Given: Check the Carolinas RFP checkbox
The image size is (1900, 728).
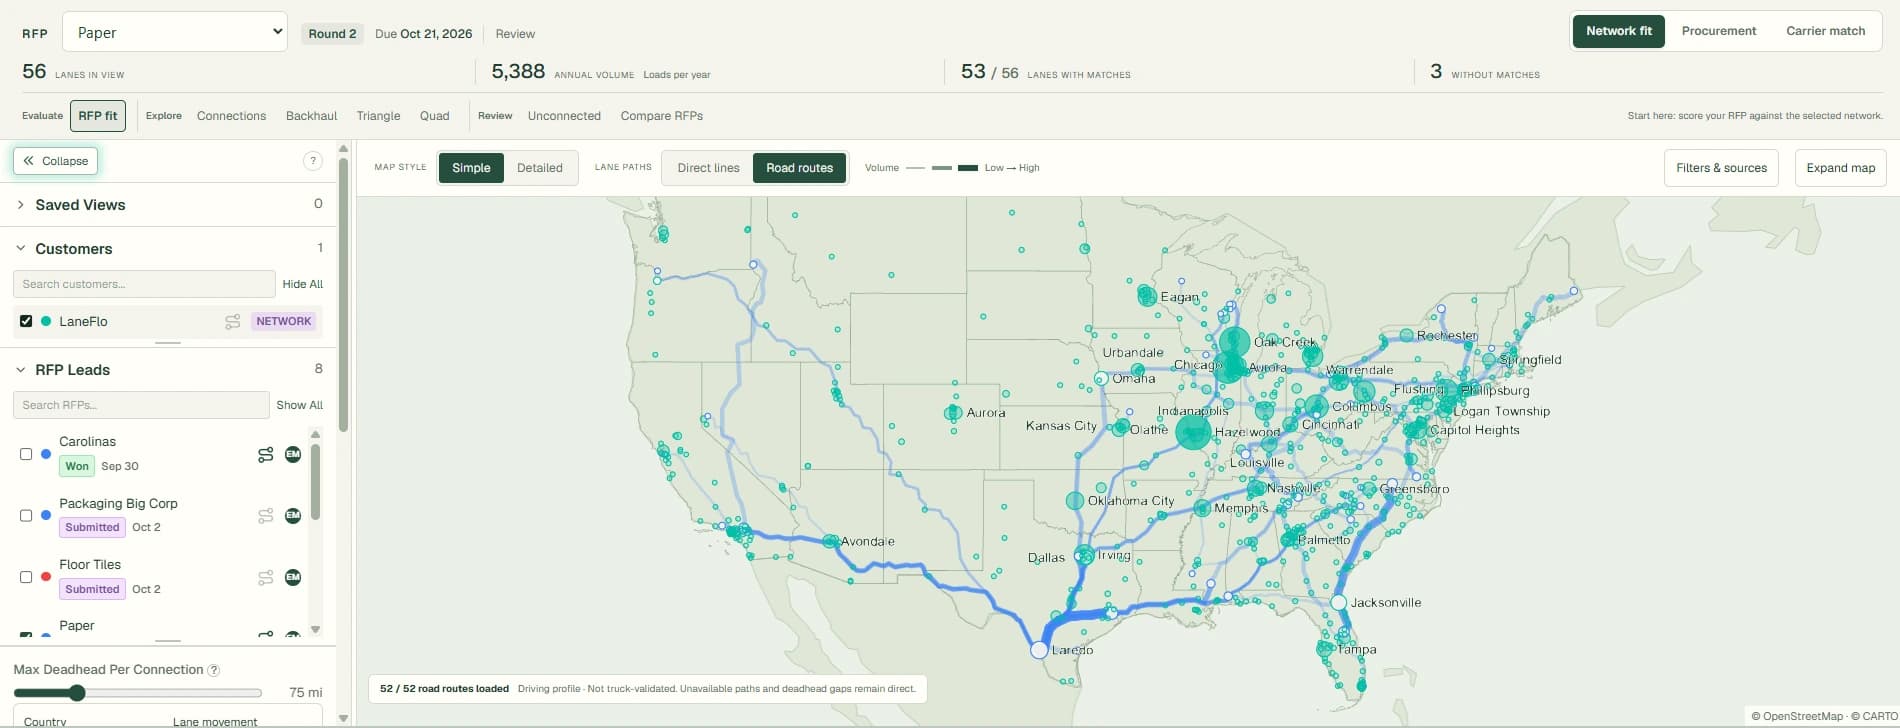Looking at the screenshot, I should tap(26, 454).
